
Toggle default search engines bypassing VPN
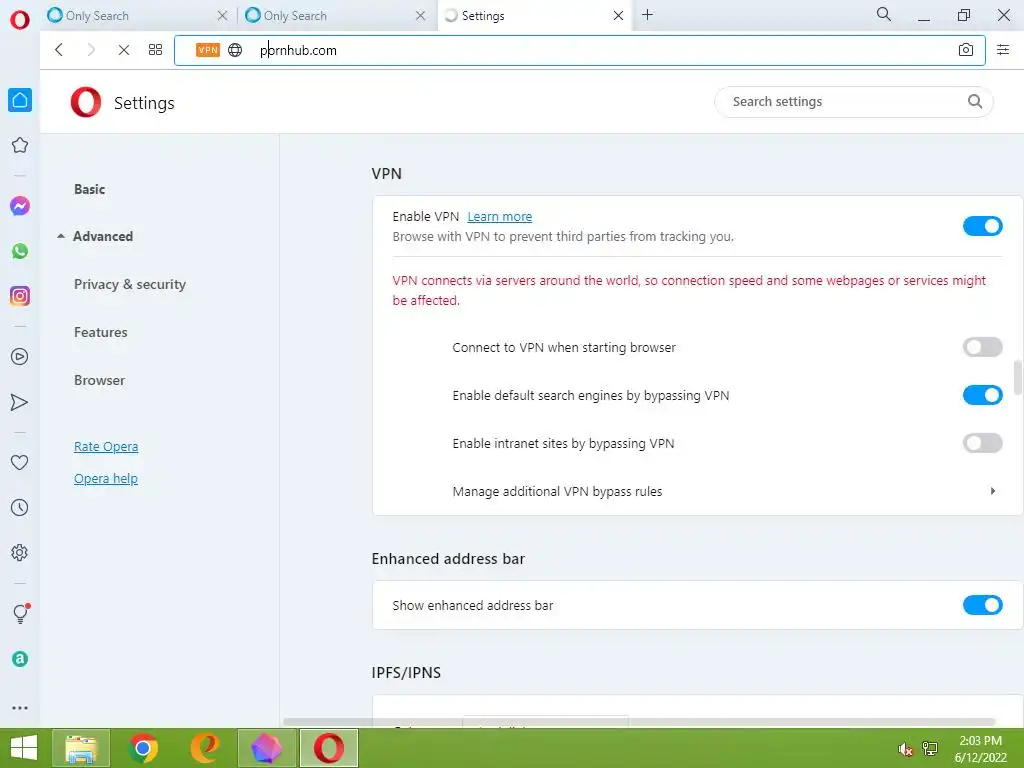(982, 395)
